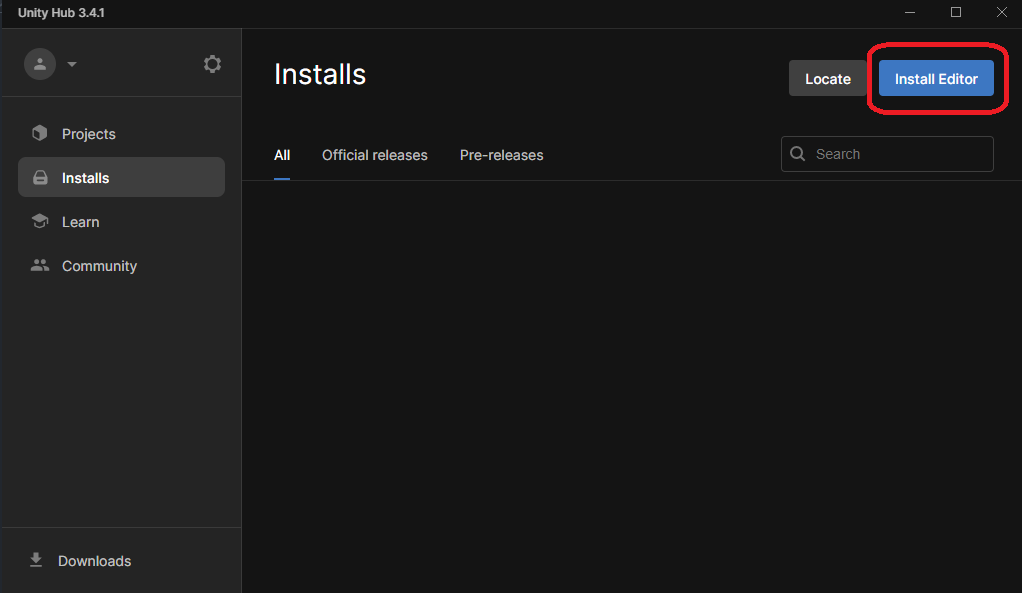The height and width of the screenshot is (593, 1022).
Task: Open Learn via the graduation cap icon
Action: point(38,221)
